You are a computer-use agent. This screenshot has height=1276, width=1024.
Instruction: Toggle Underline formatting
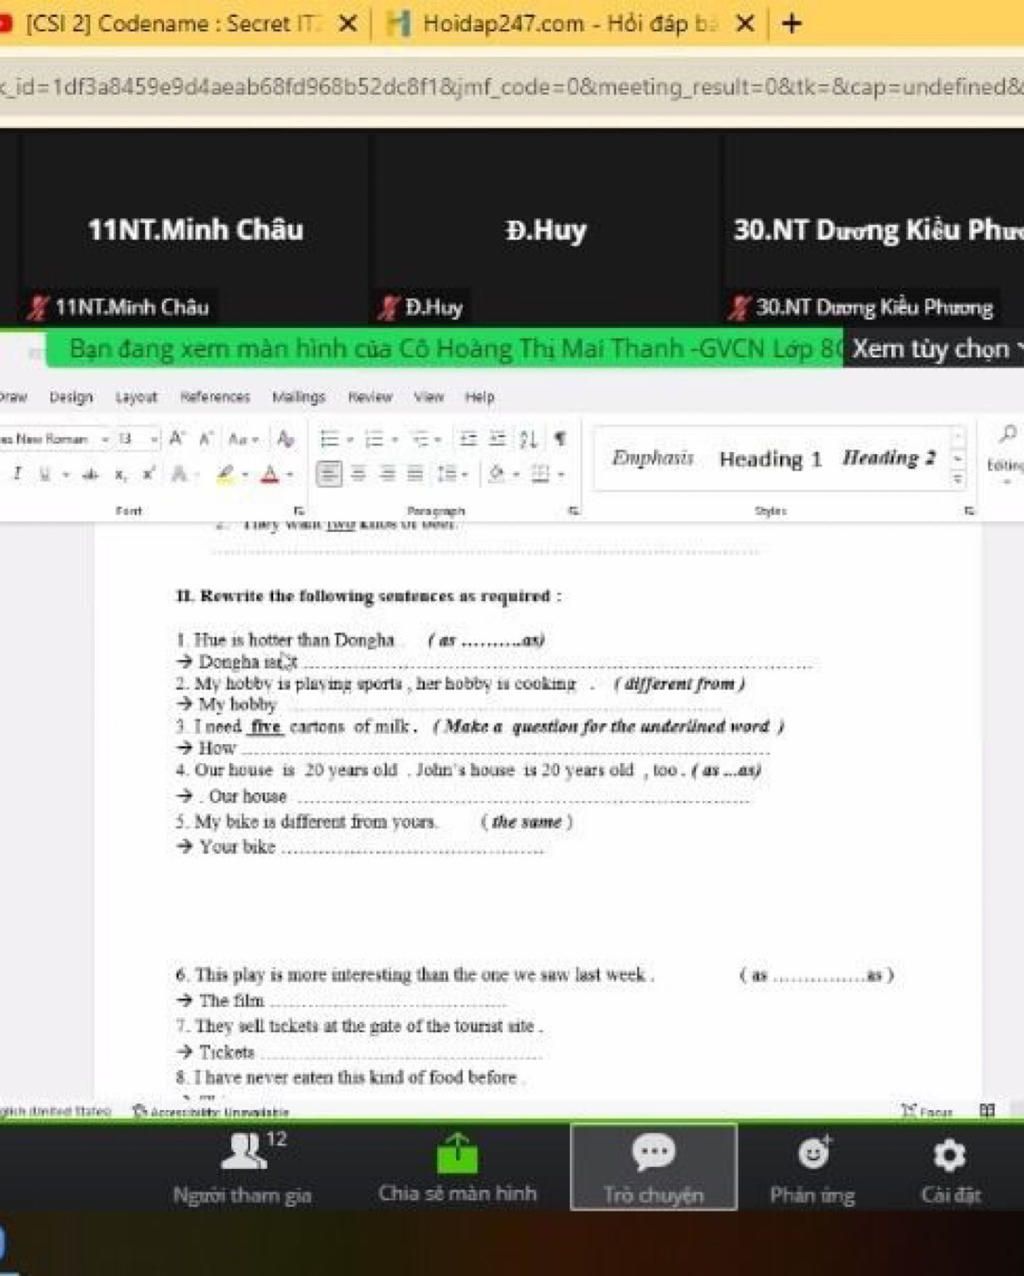44,474
